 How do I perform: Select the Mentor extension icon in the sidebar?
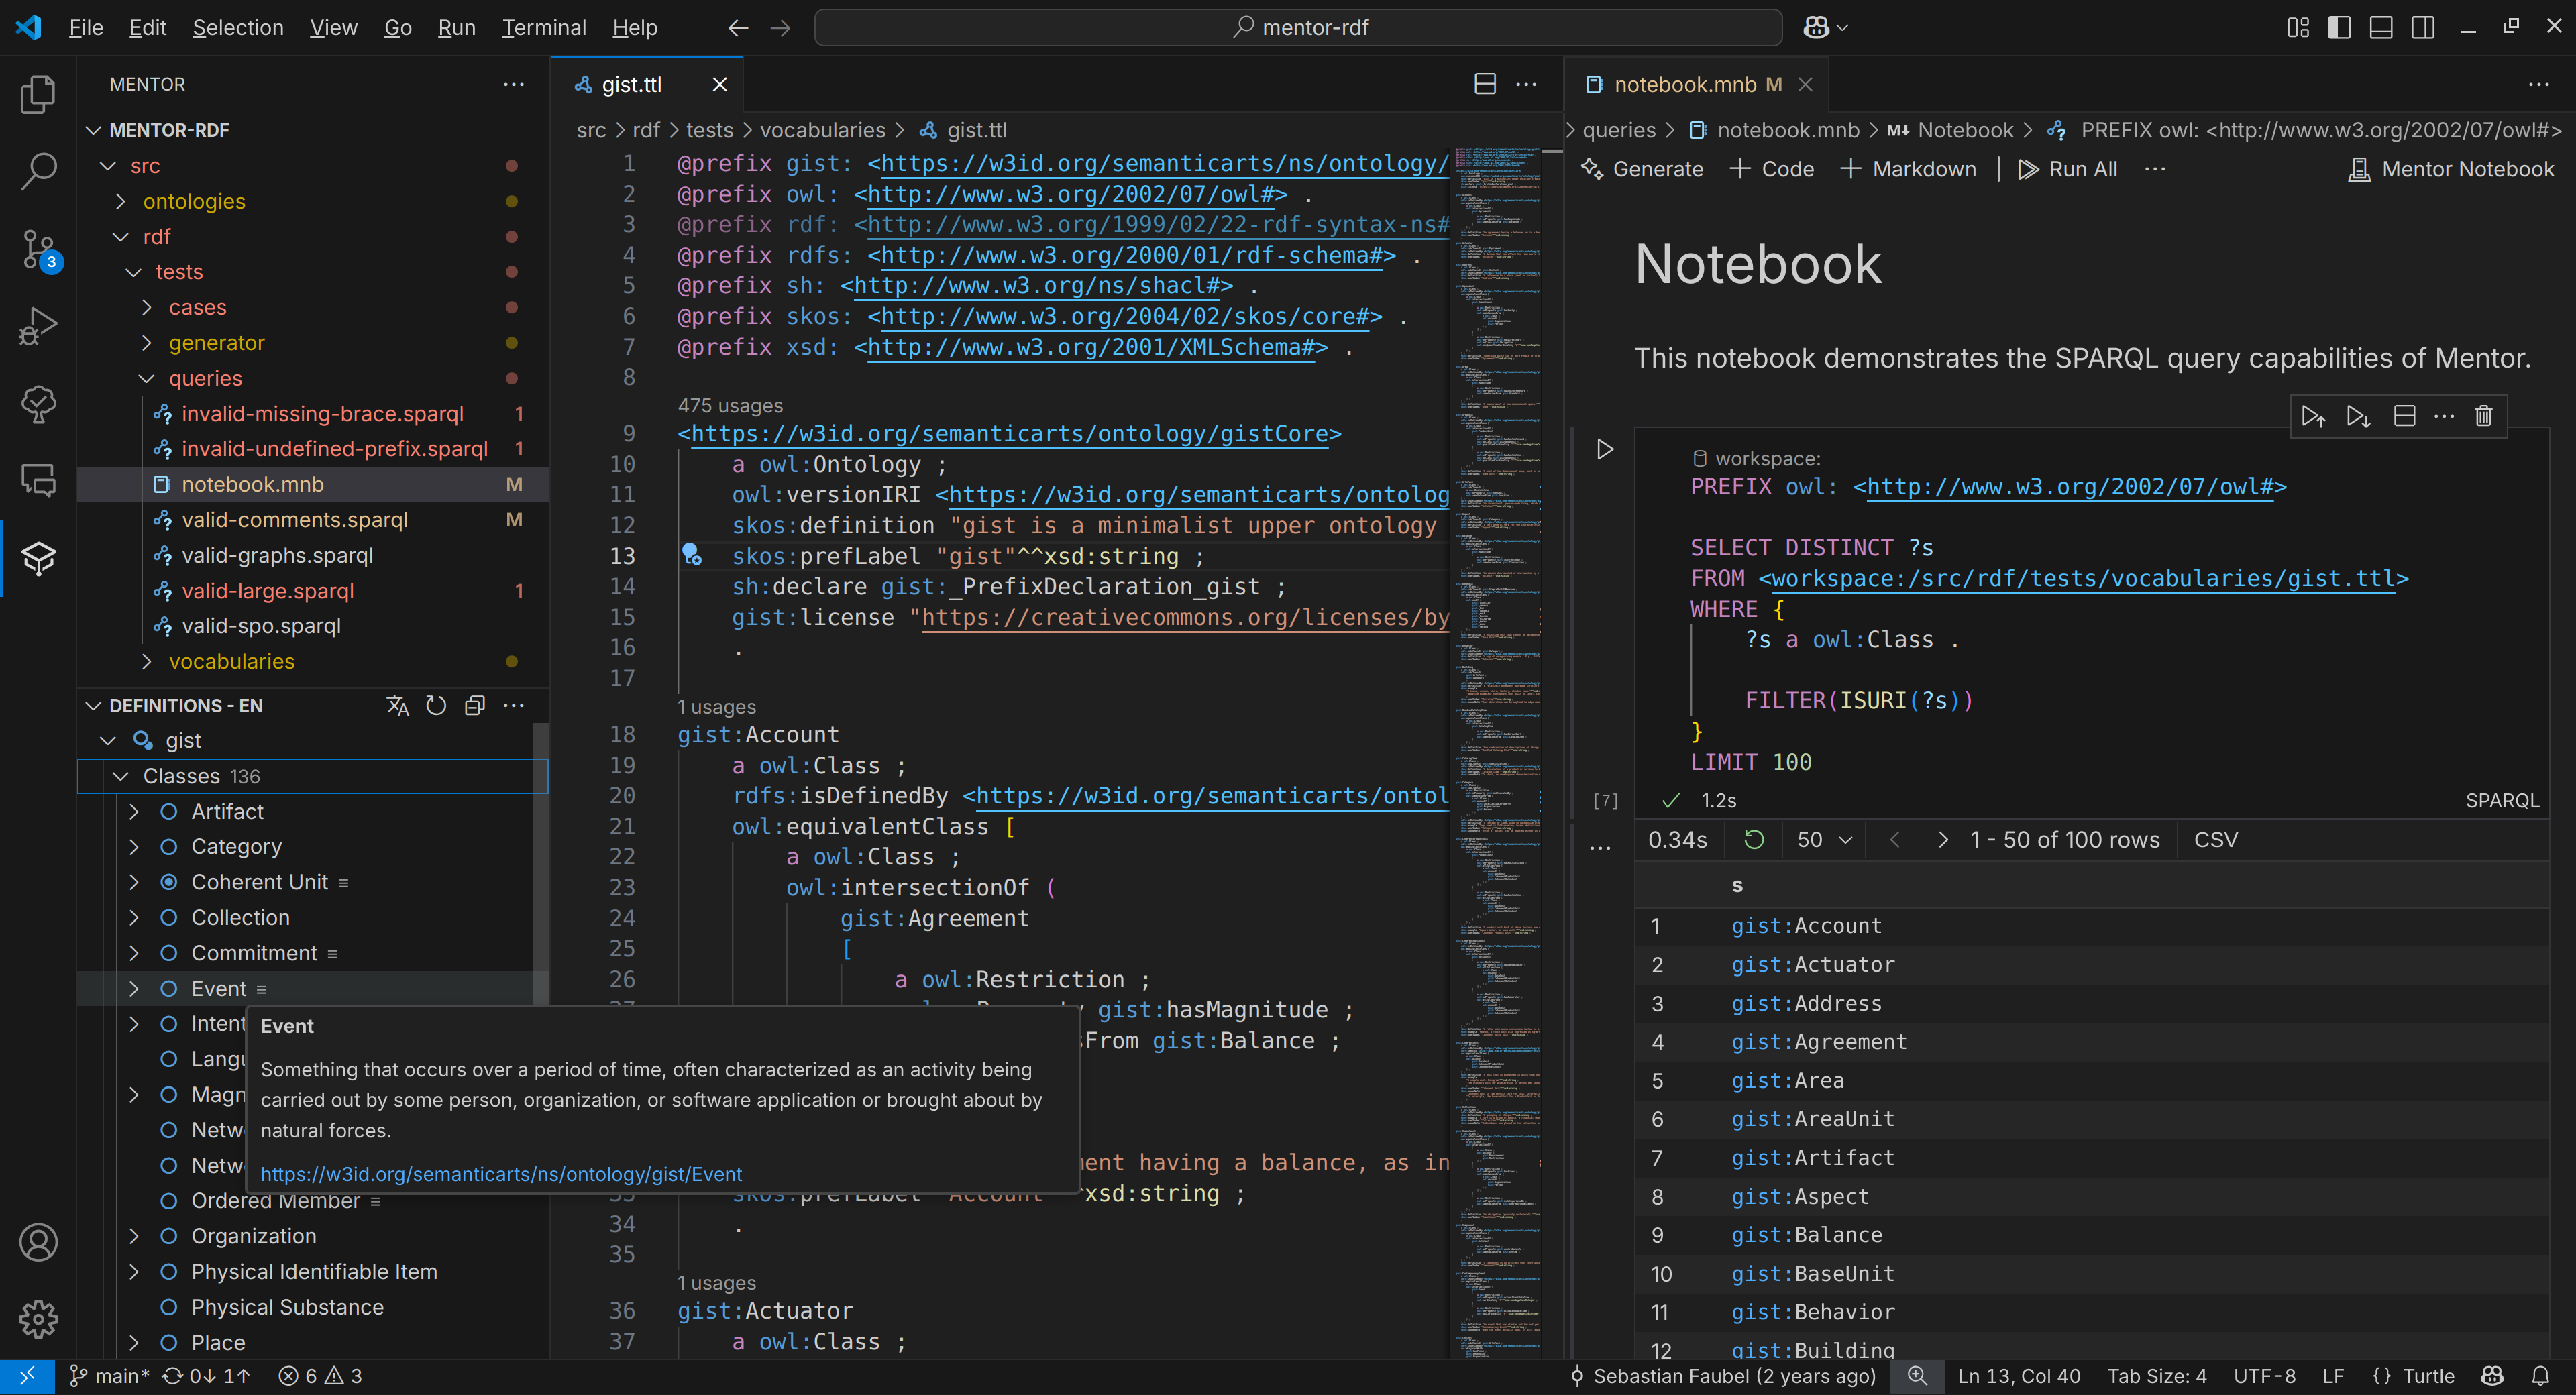click(x=38, y=558)
